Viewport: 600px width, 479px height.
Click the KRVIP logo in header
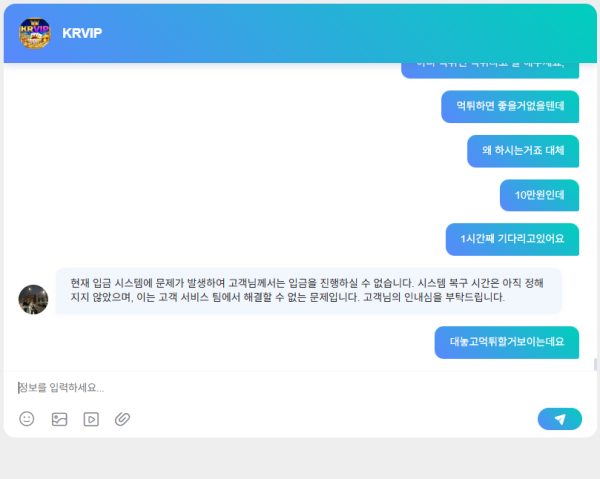pyautogui.click(x=34, y=33)
